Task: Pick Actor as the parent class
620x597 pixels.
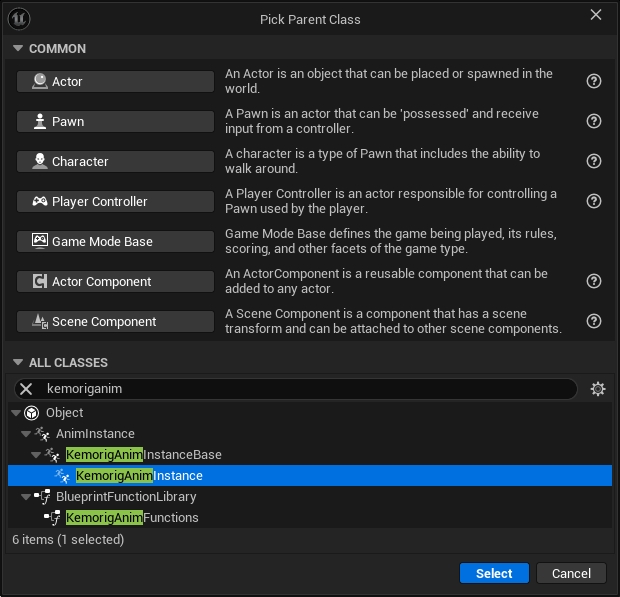Action: (115, 81)
